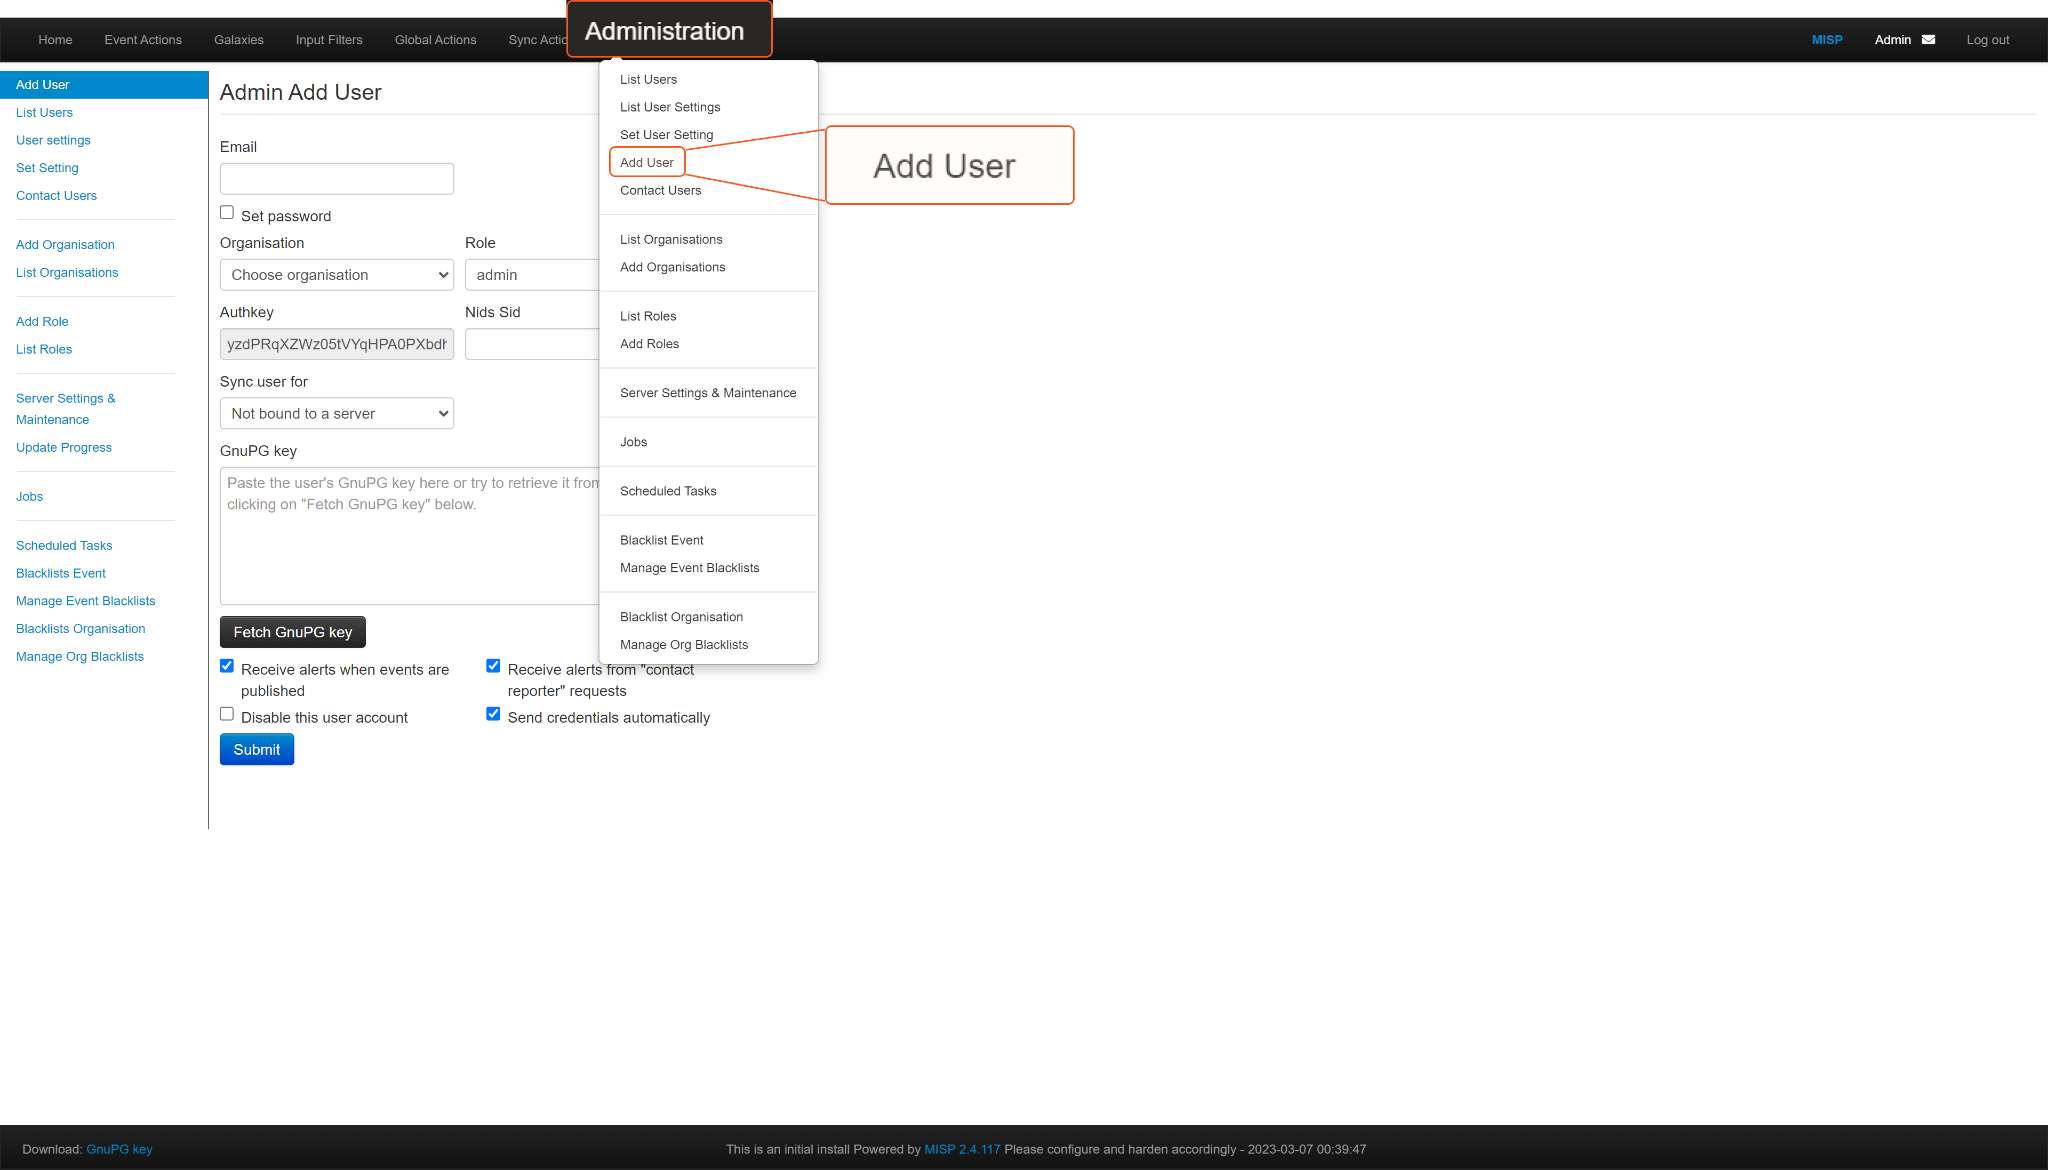
Task: Click the Email input field
Action: (336, 179)
